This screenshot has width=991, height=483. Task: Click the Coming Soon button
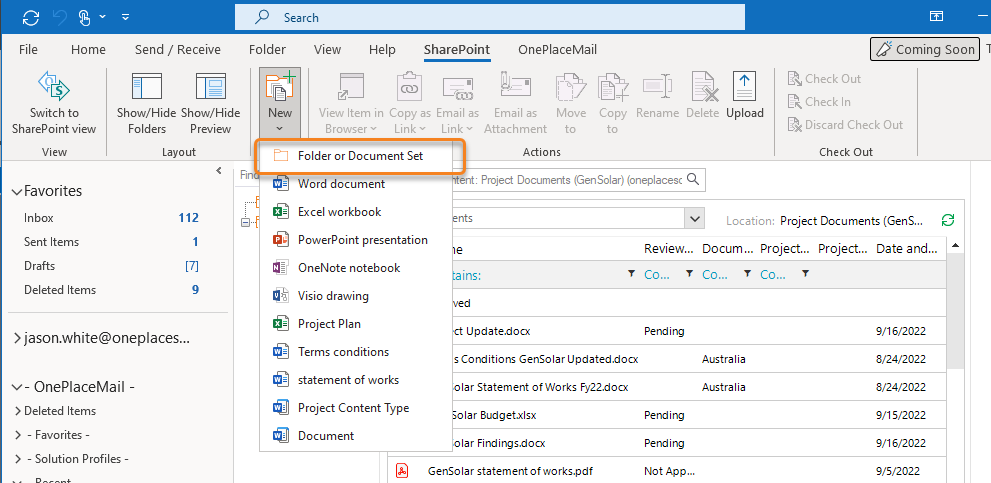click(924, 49)
